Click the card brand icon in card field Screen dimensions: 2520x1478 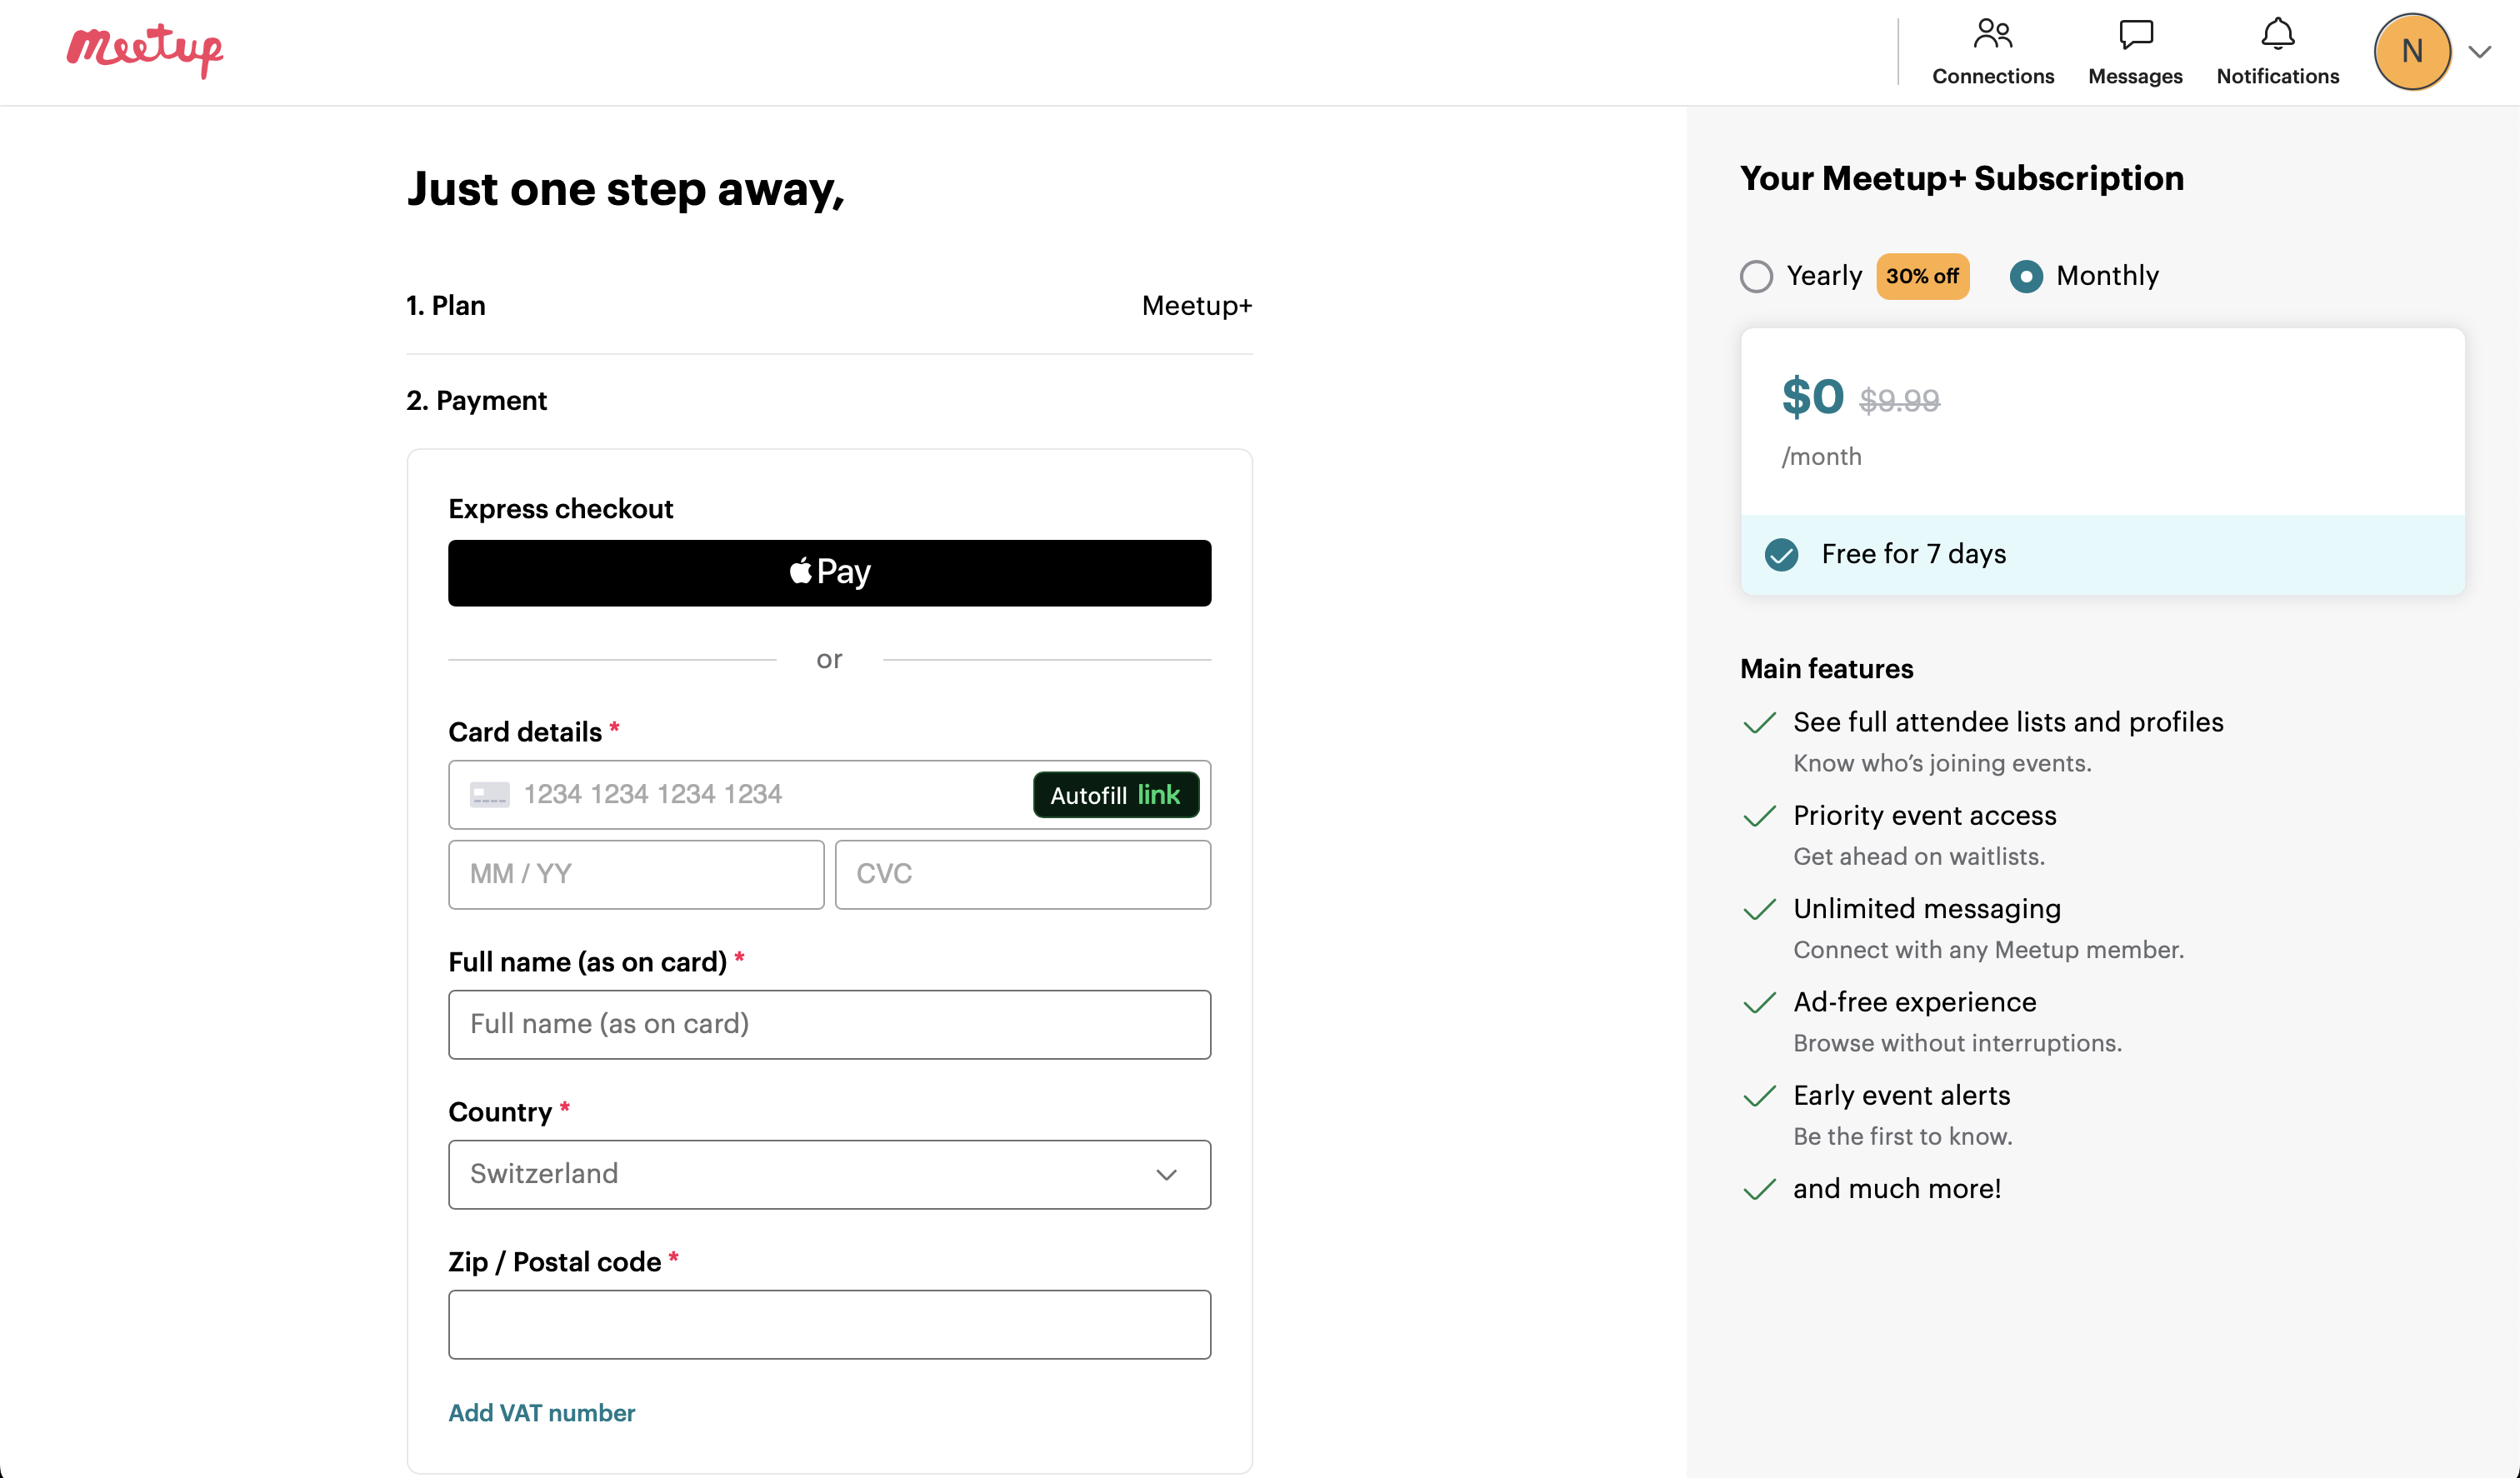point(489,795)
